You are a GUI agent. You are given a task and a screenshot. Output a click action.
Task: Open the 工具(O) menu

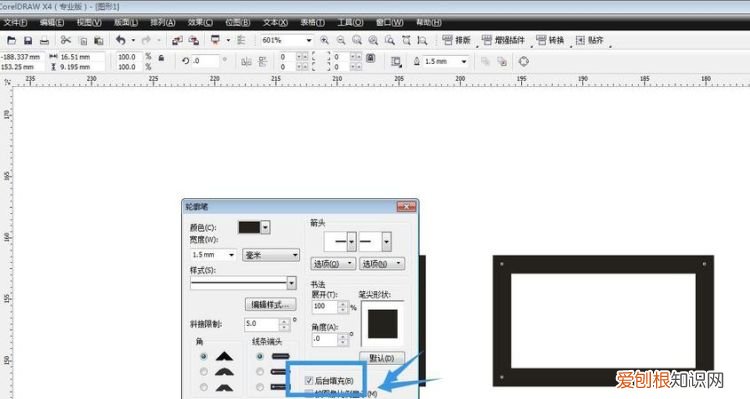coord(350,22)
